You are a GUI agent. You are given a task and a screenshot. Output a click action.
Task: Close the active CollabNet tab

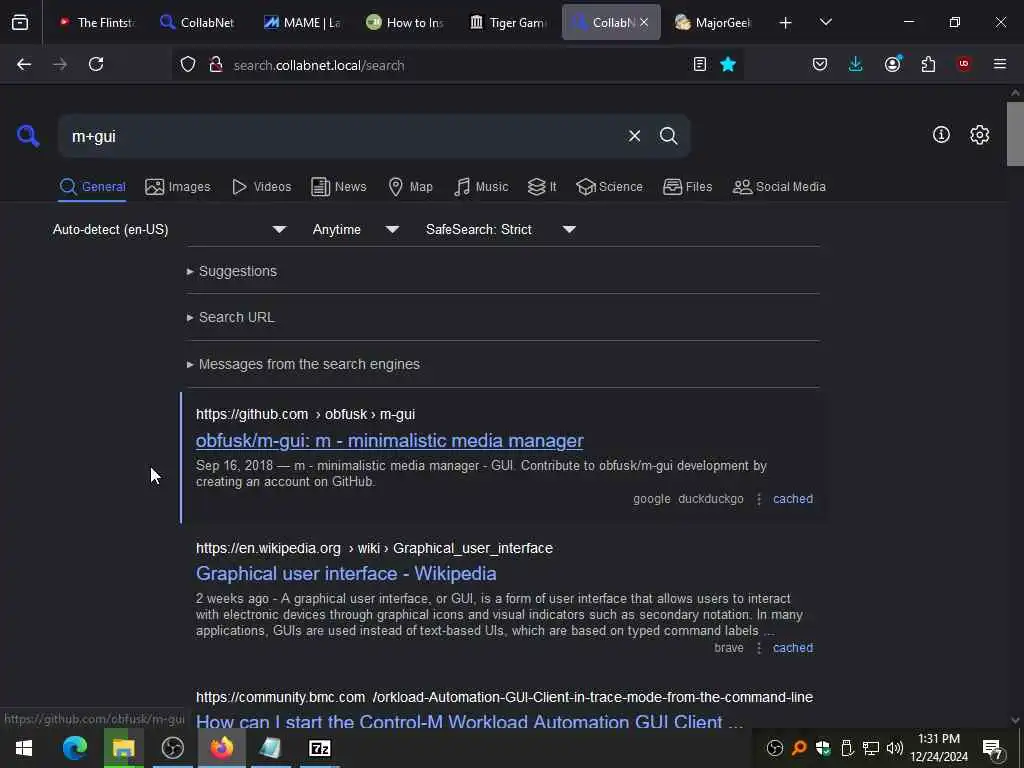coord(644,22)
